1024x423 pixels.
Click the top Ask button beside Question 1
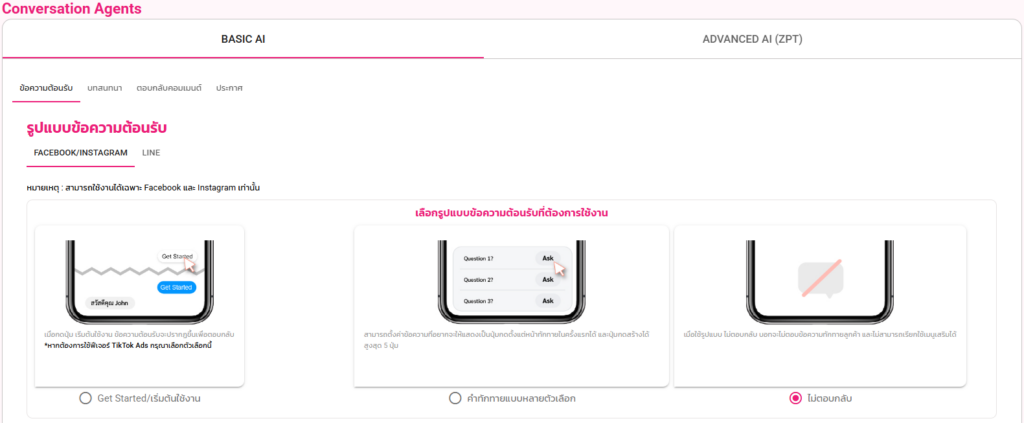coord(547,258)
